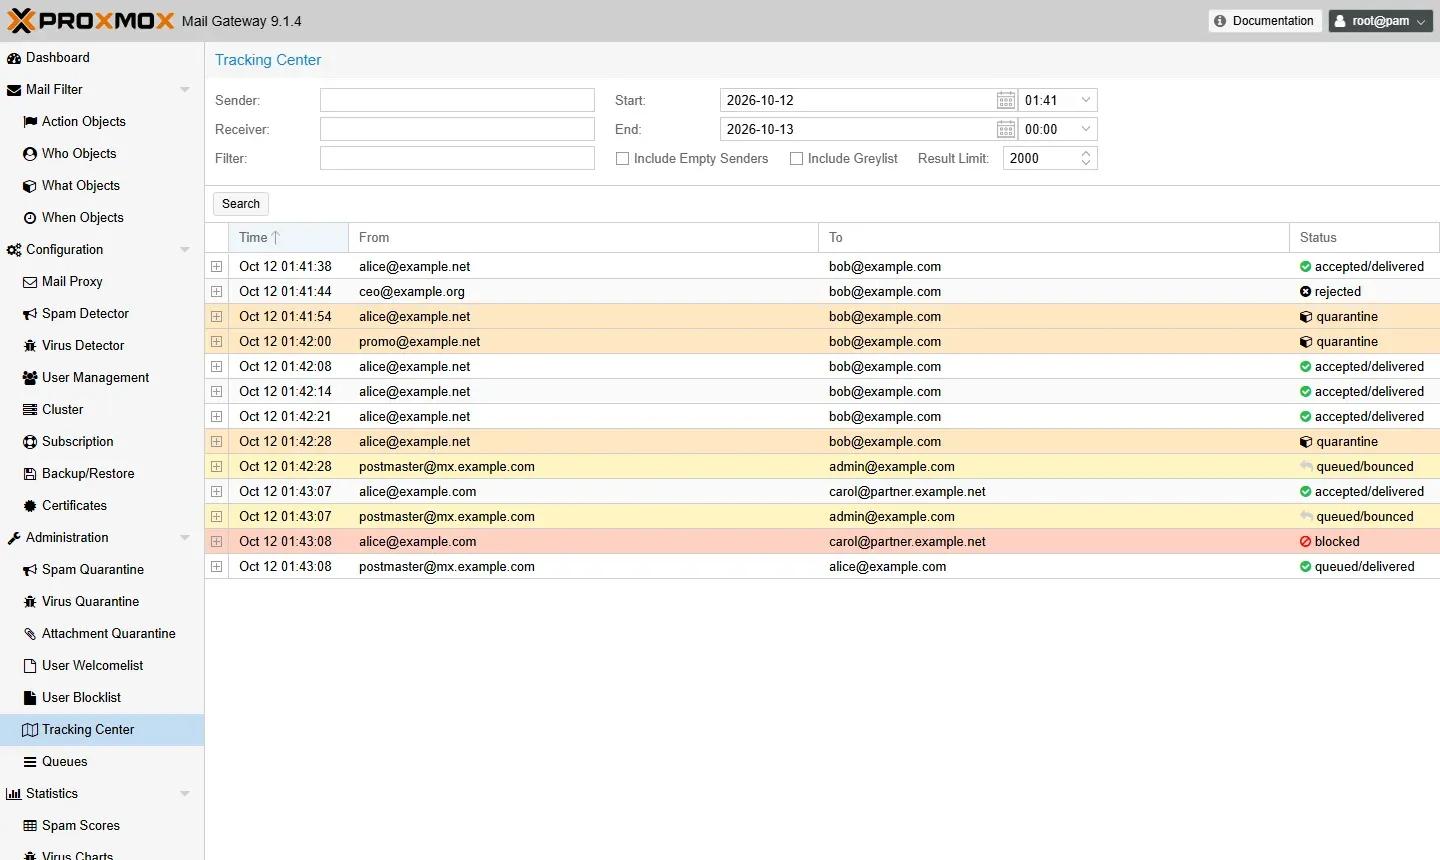Click the Virus Detector bug icon
Screen dimensions: 1440x860
[x=30, y=346]
